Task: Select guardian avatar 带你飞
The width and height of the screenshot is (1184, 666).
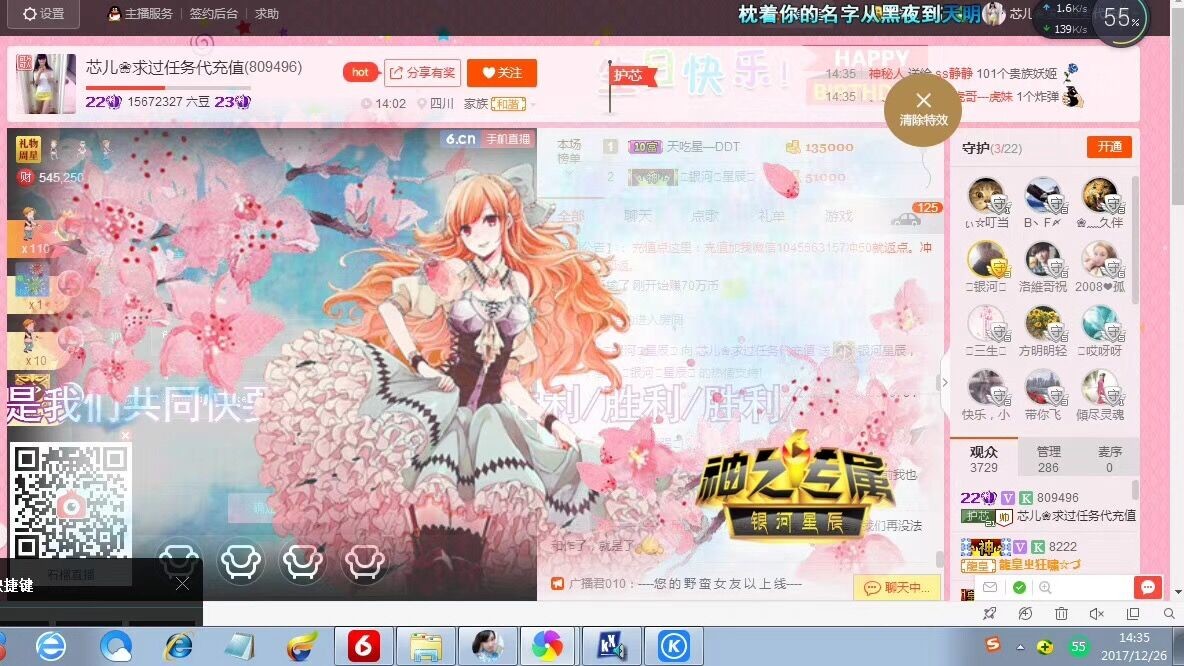Action: point(1043,388)
